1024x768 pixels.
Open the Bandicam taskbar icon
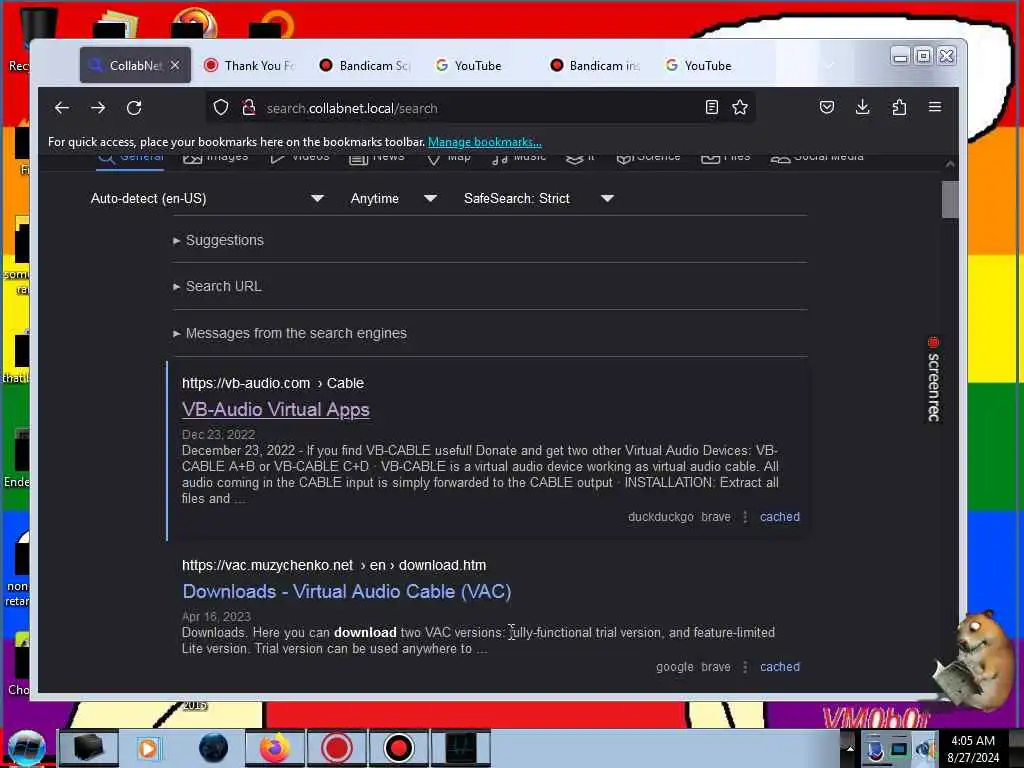(x=398, y=748)
